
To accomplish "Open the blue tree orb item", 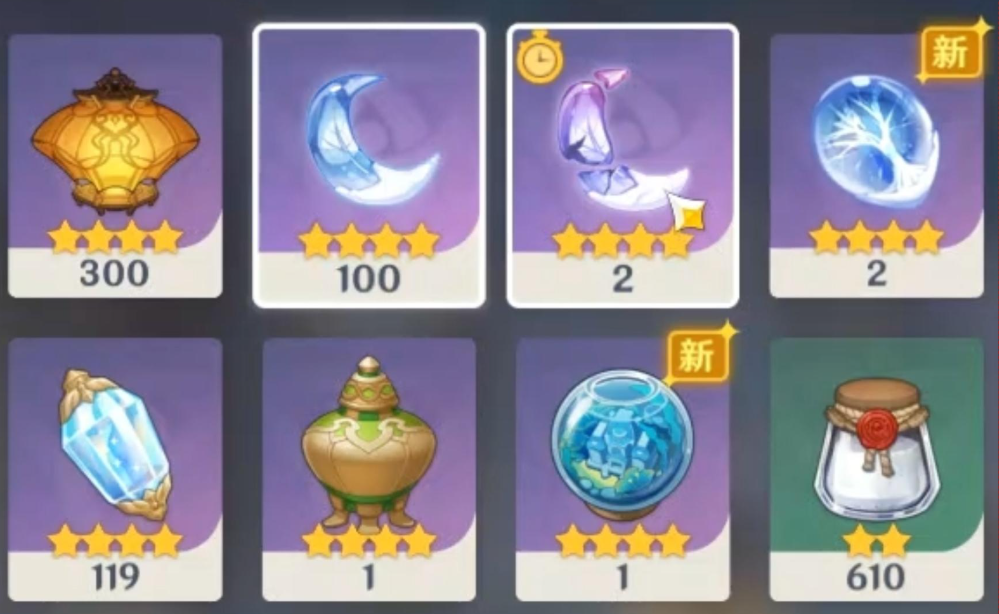I will [876, 166].
